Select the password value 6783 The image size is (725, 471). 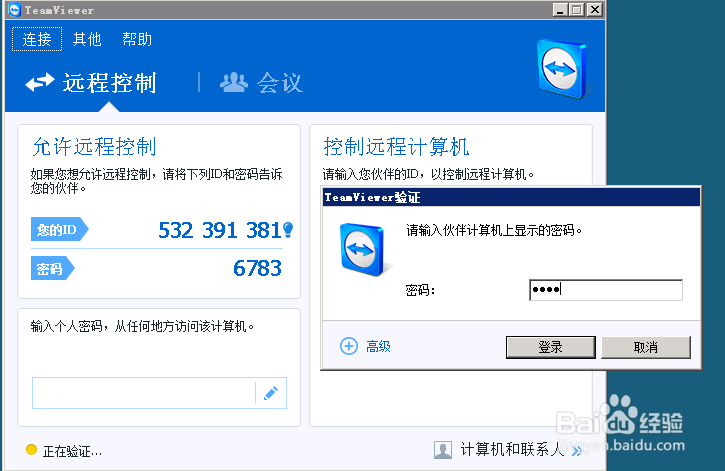click(258, 269)
